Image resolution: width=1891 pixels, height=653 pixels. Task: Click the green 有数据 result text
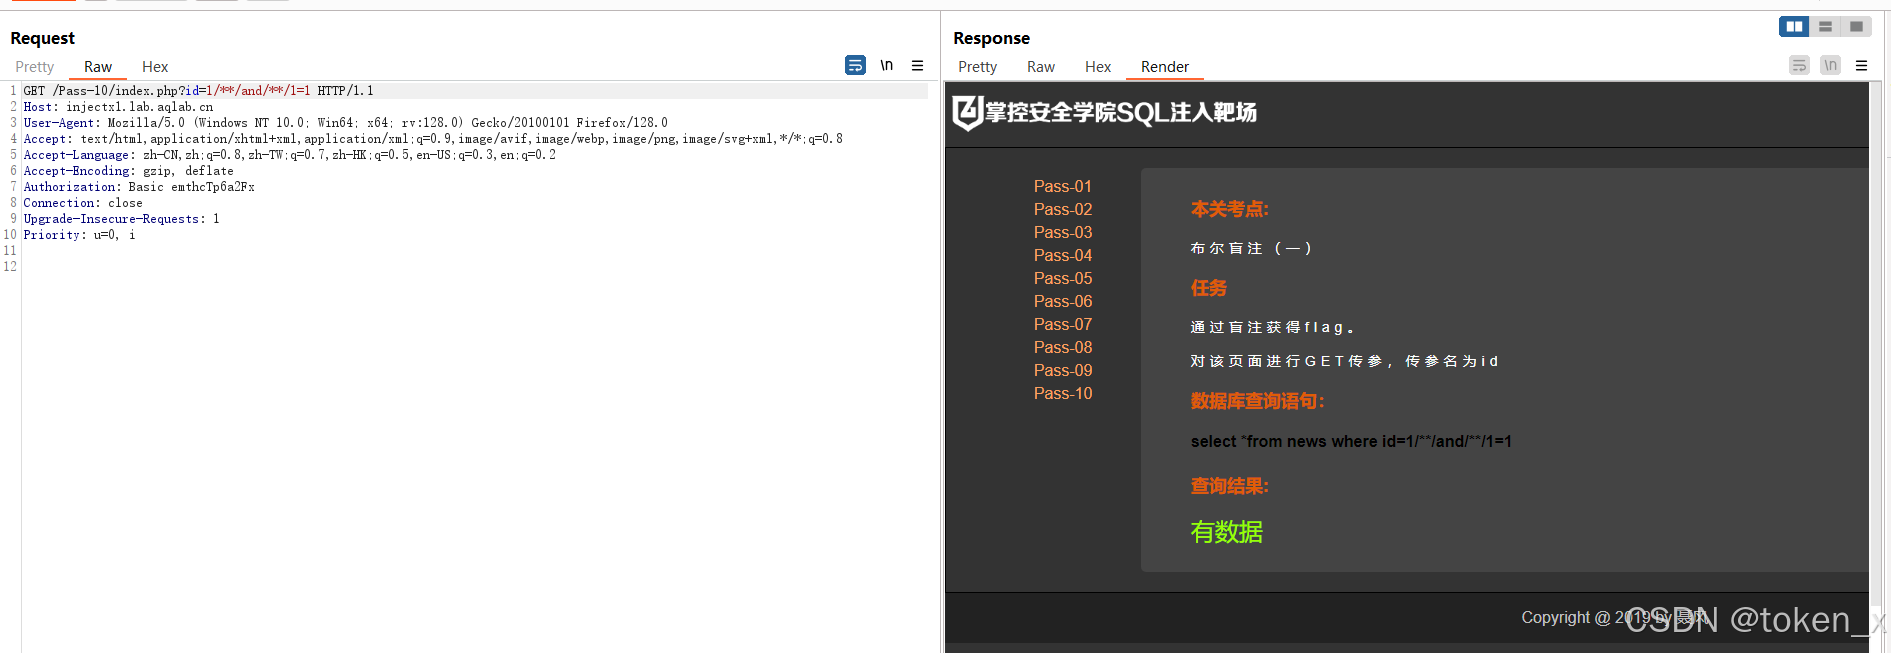coord(1227,532)
